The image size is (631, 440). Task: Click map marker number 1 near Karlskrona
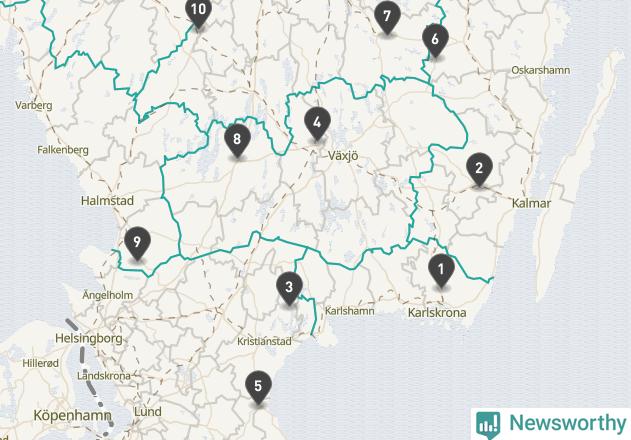441,270
